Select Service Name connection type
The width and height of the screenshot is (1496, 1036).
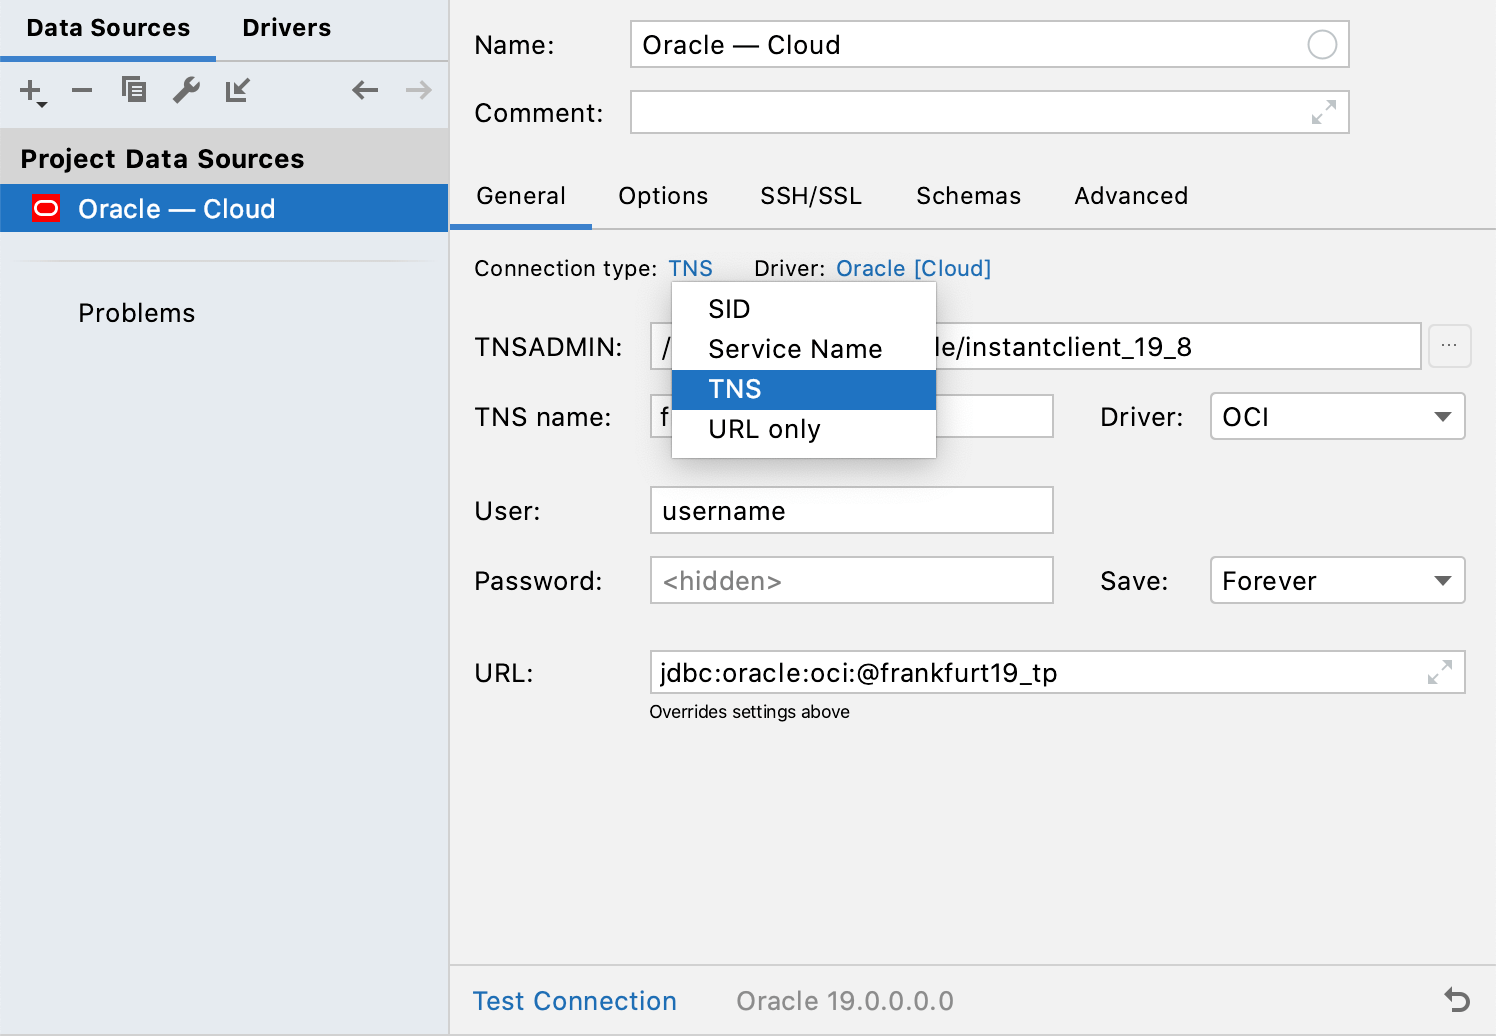[795, 348]
